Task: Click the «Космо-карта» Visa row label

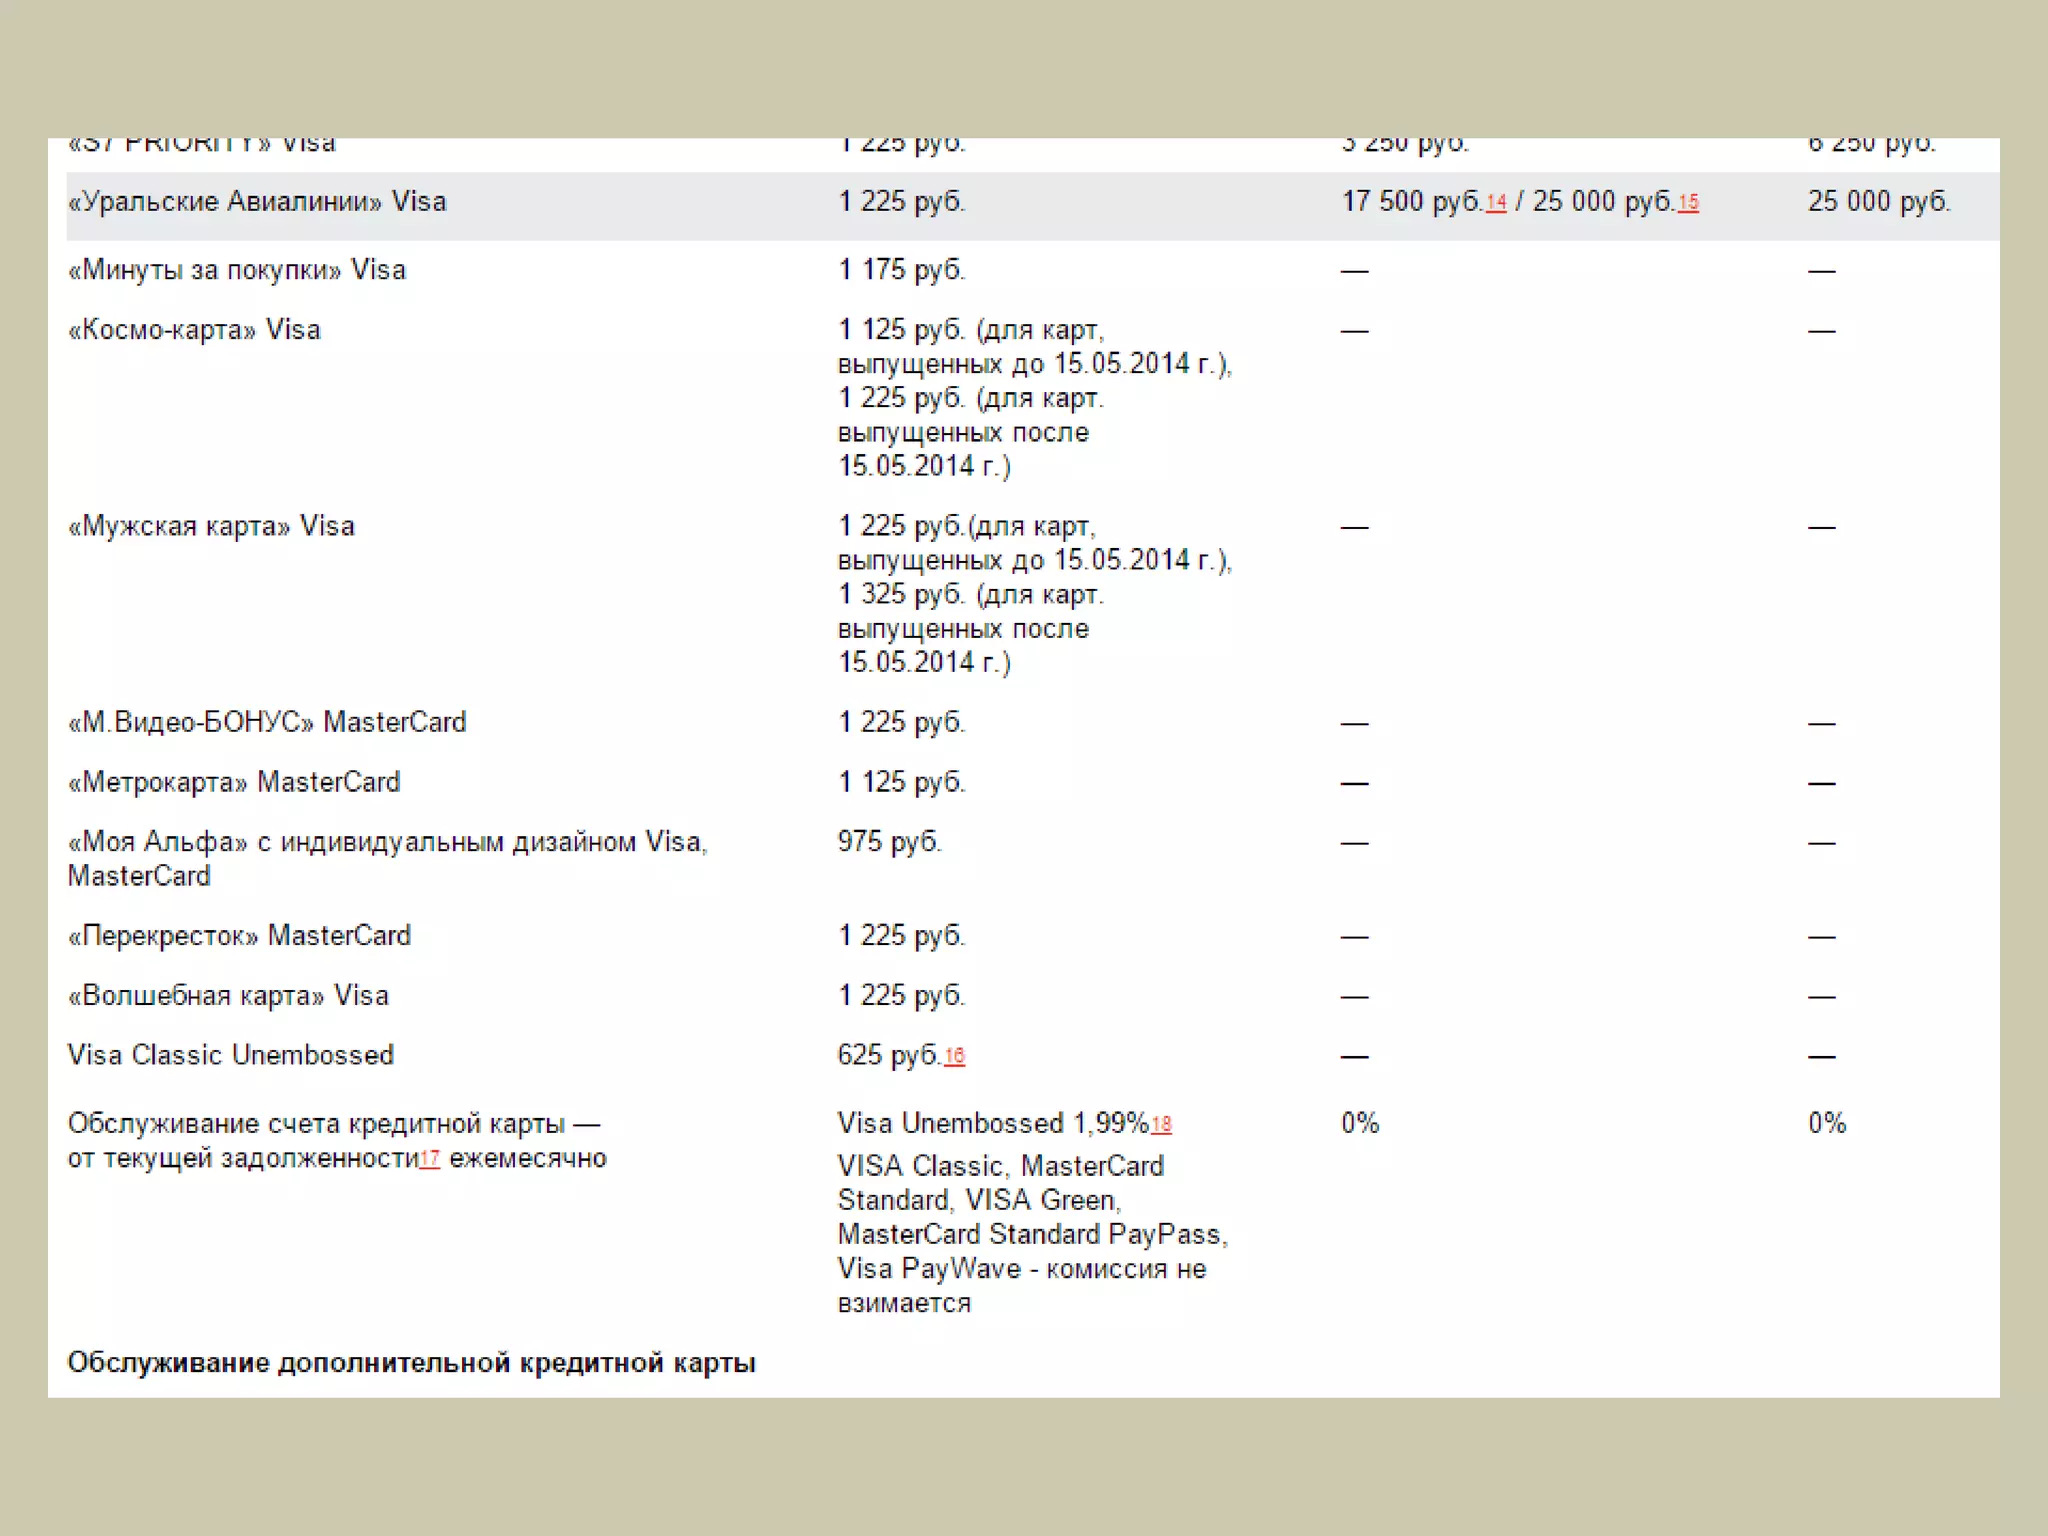Action: pyautogui.click(x=194, y=330)
